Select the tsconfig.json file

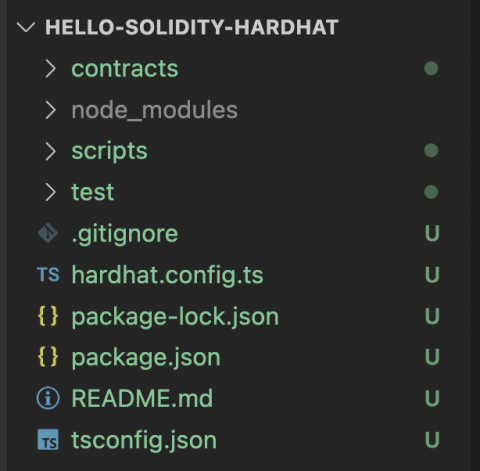click(239, 440)
